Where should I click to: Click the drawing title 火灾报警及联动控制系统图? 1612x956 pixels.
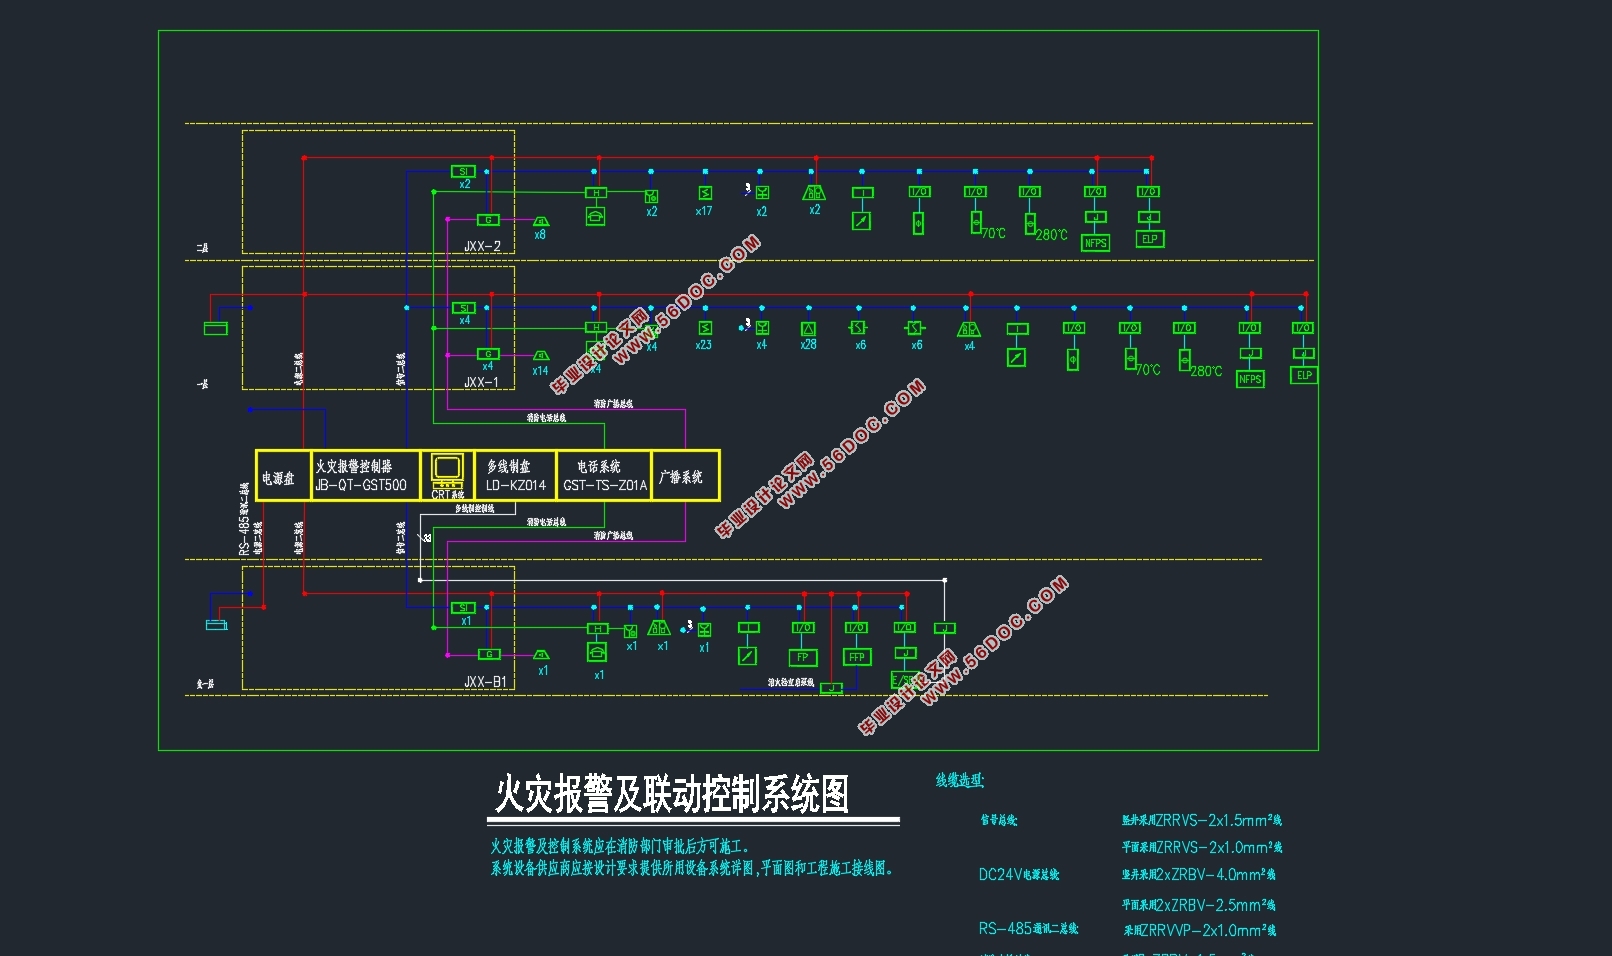click(x=672, y=795)
